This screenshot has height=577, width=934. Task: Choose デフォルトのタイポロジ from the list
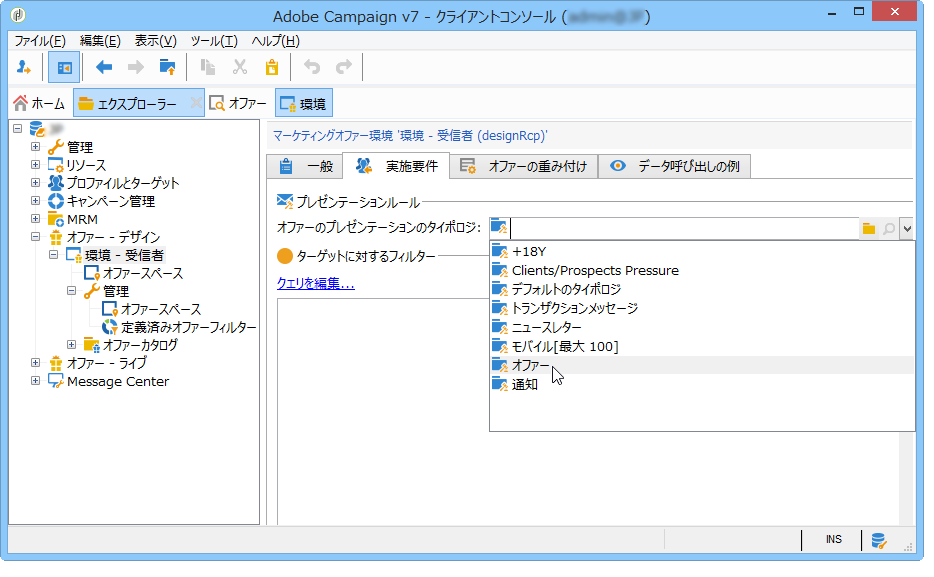[702, 289]
